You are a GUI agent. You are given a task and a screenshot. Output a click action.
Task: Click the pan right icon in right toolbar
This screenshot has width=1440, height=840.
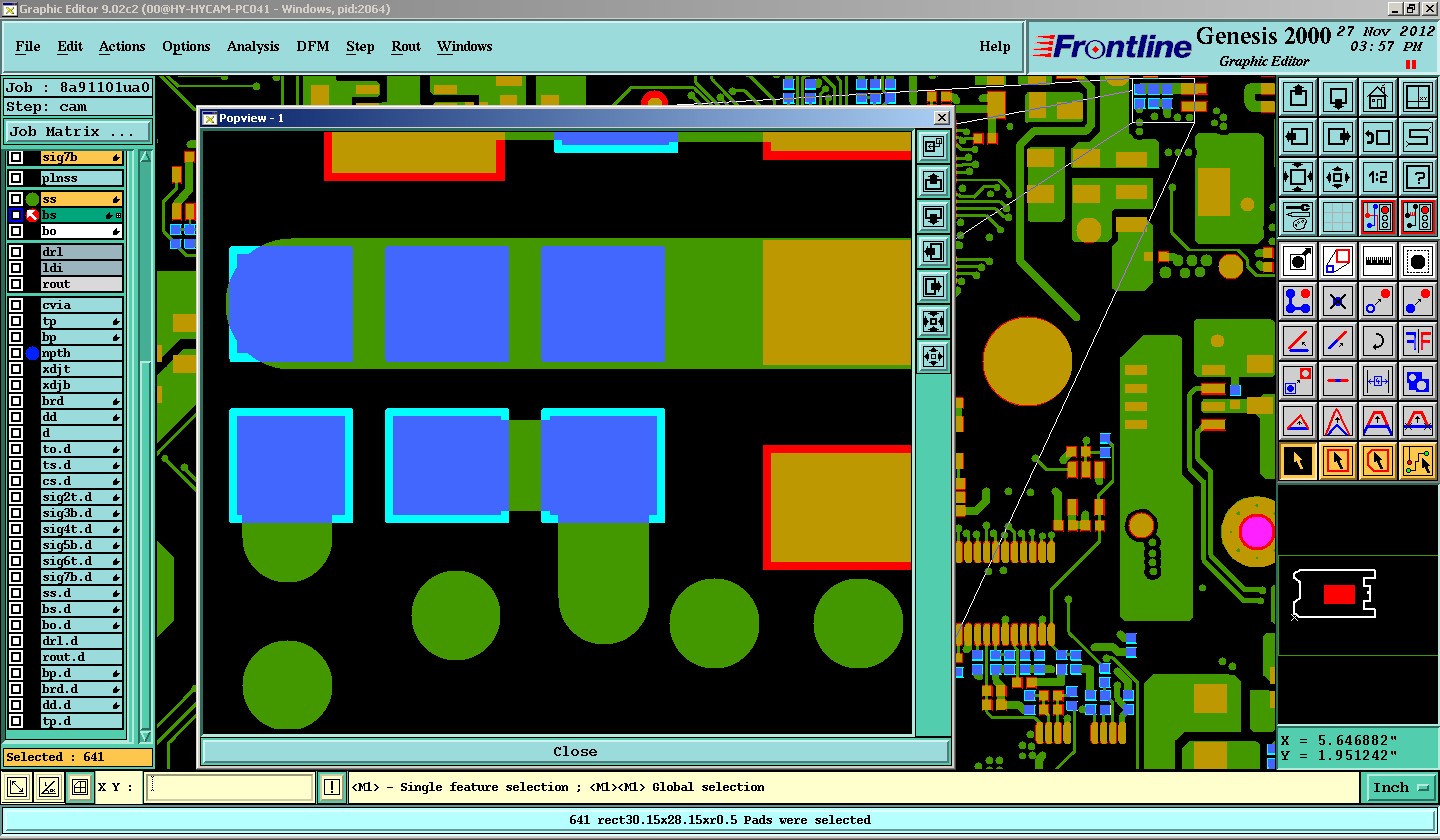(1338, 137)
